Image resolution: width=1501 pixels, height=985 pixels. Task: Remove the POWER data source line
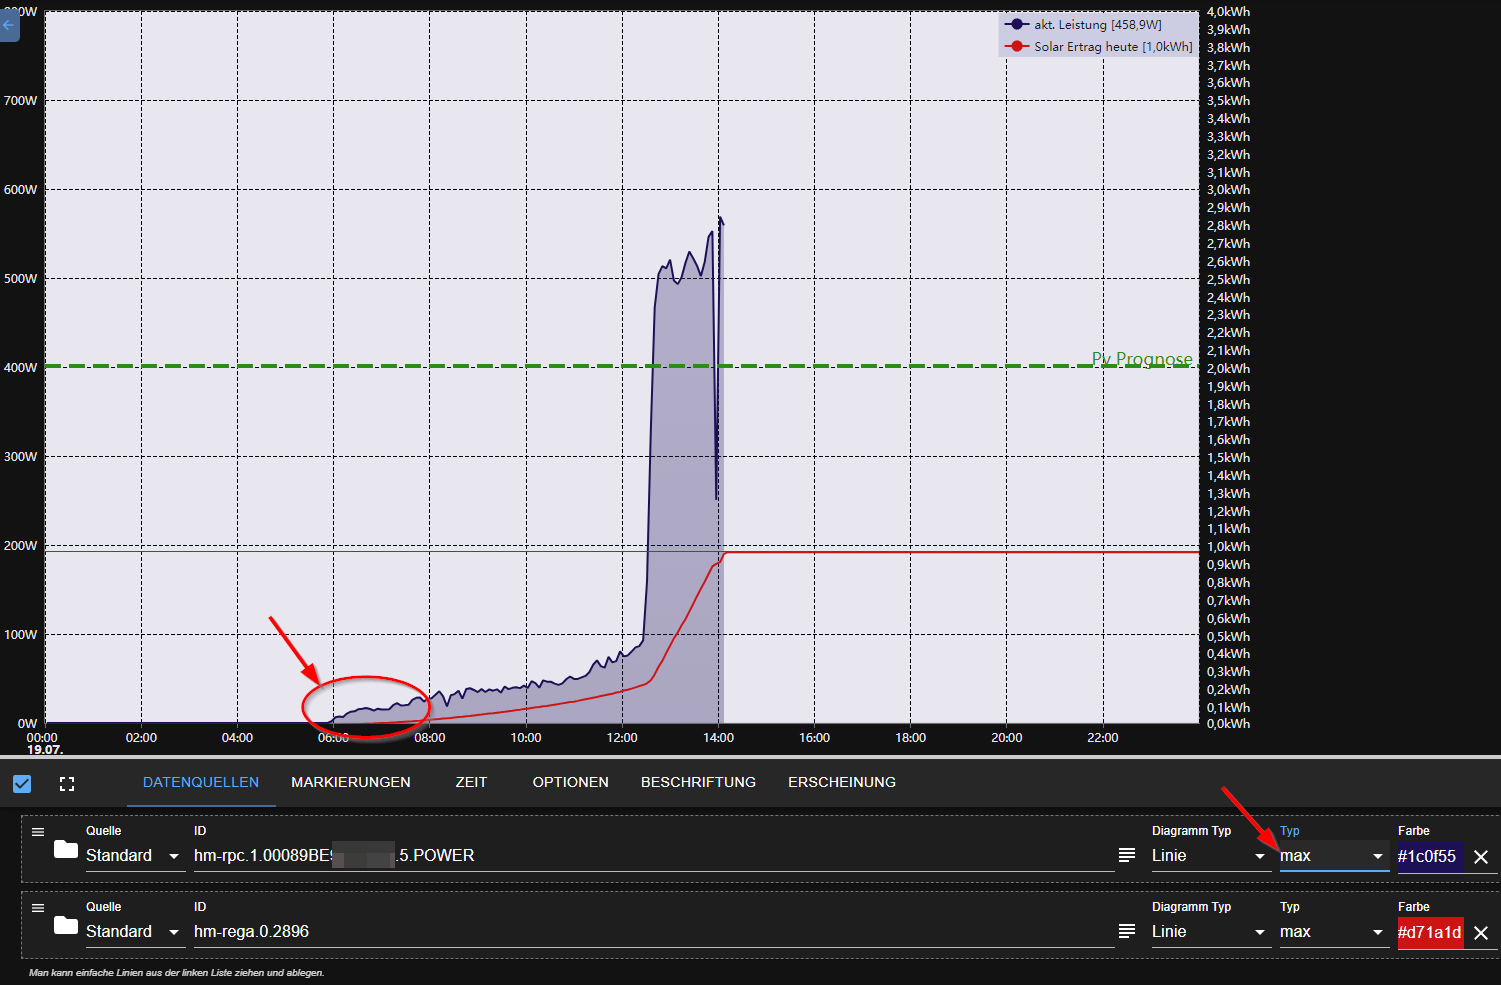(1481, 857)
